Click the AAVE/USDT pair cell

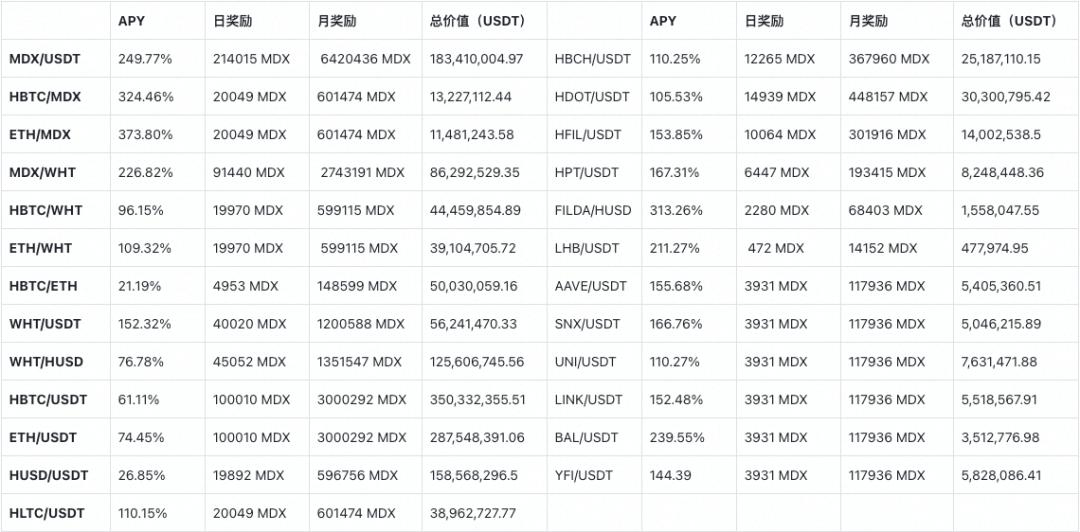point(591,286)
